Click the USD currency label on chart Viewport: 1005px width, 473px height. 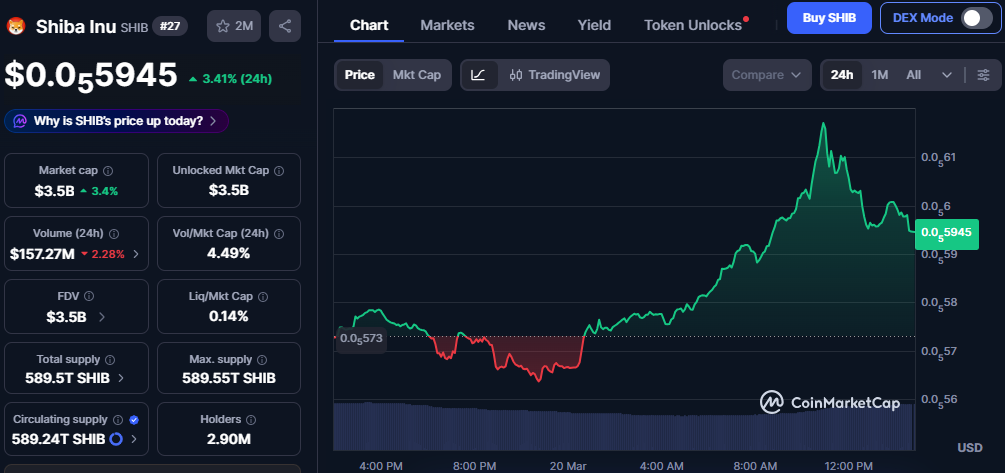coord(970,447)
